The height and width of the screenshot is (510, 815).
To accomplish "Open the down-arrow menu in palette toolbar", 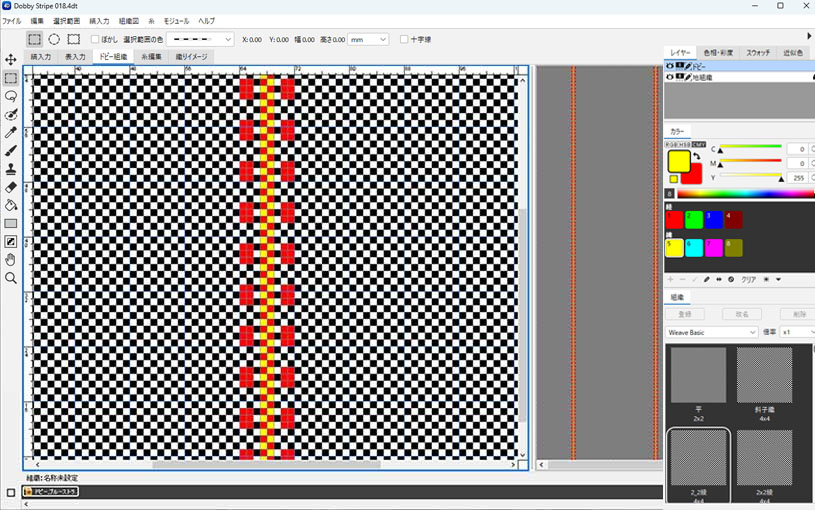I will click(x=778, y=280).
